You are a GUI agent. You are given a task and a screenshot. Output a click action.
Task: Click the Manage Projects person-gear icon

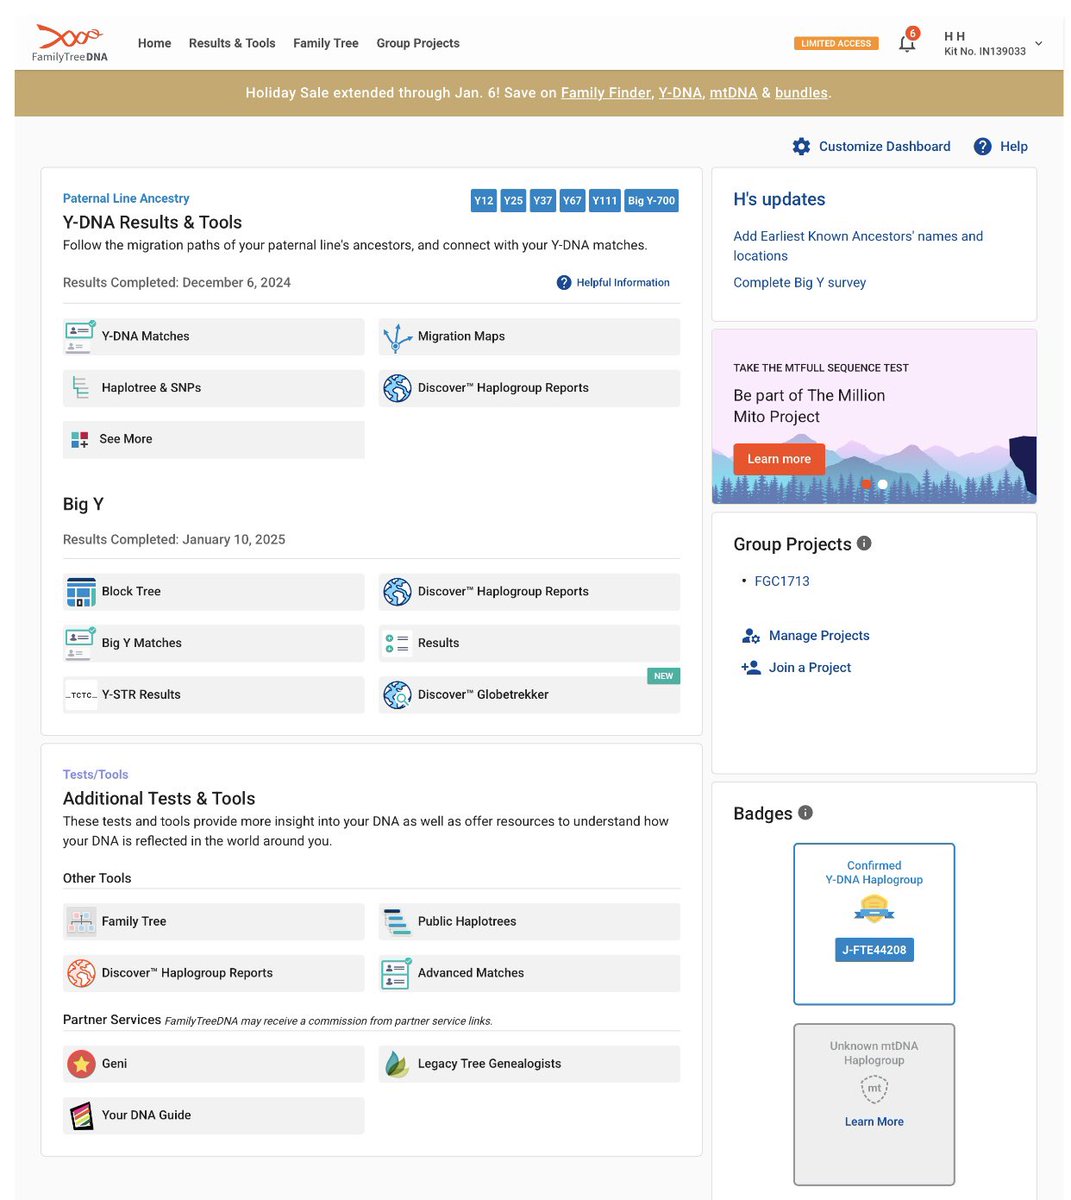click(751, 636)
